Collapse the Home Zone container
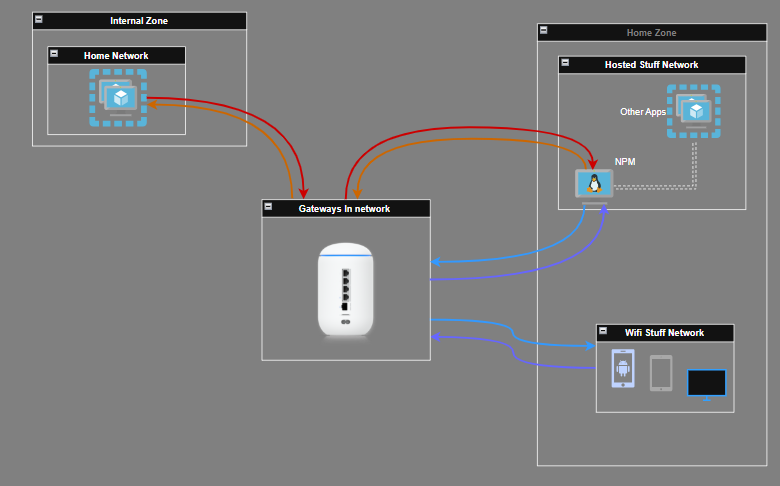Image resolution: width=780 pixels, height=486 pixels. (x=544, y=30)
